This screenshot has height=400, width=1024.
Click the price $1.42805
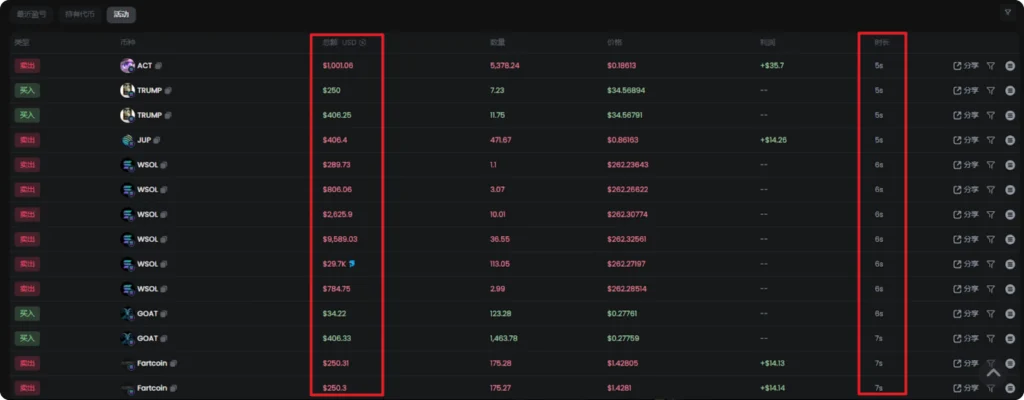pyautogui.click(x=623, y=364)
